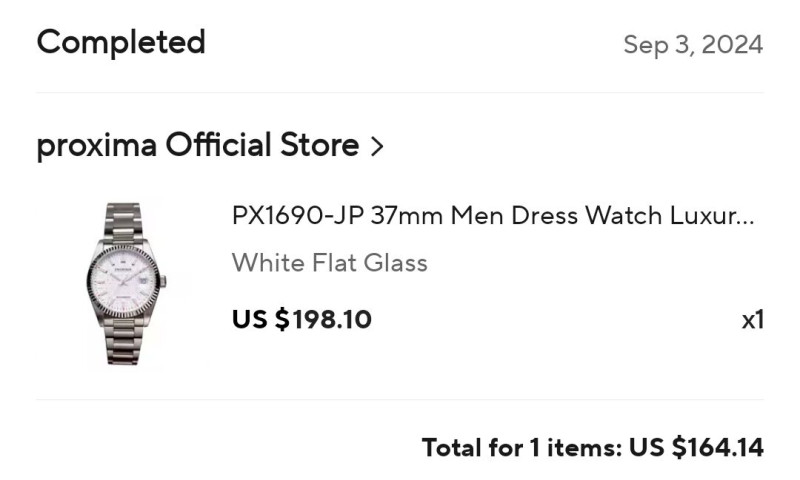800x480 pixels.
Task: Click the Completed order status heading
Action: (121, 43)
